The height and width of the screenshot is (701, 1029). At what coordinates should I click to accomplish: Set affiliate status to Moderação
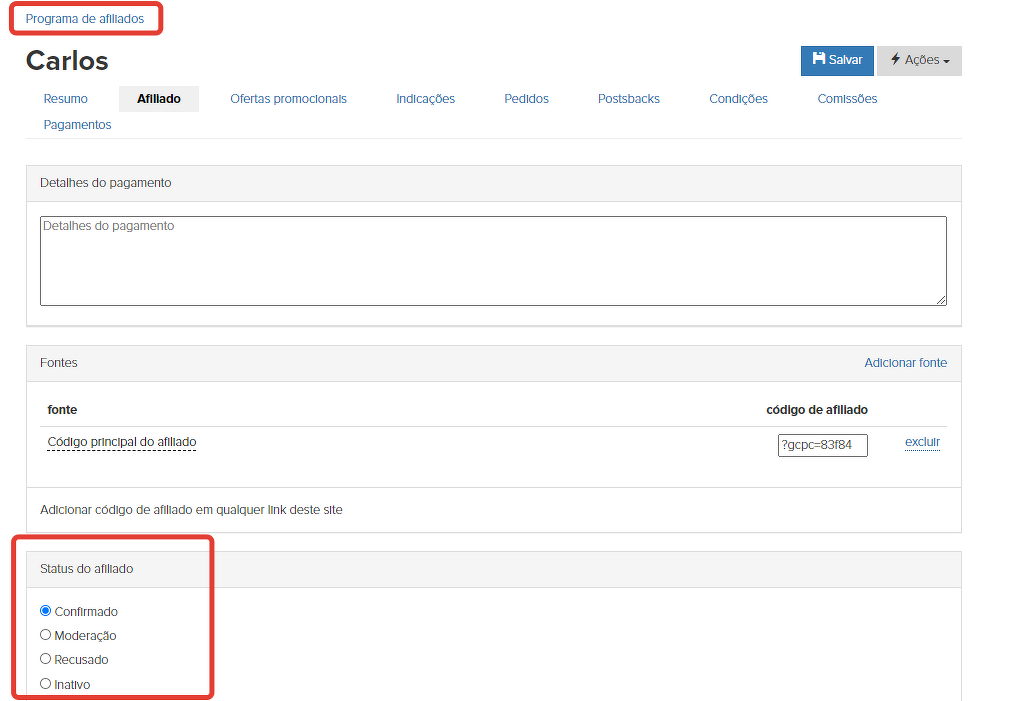[x=46, y=635]
